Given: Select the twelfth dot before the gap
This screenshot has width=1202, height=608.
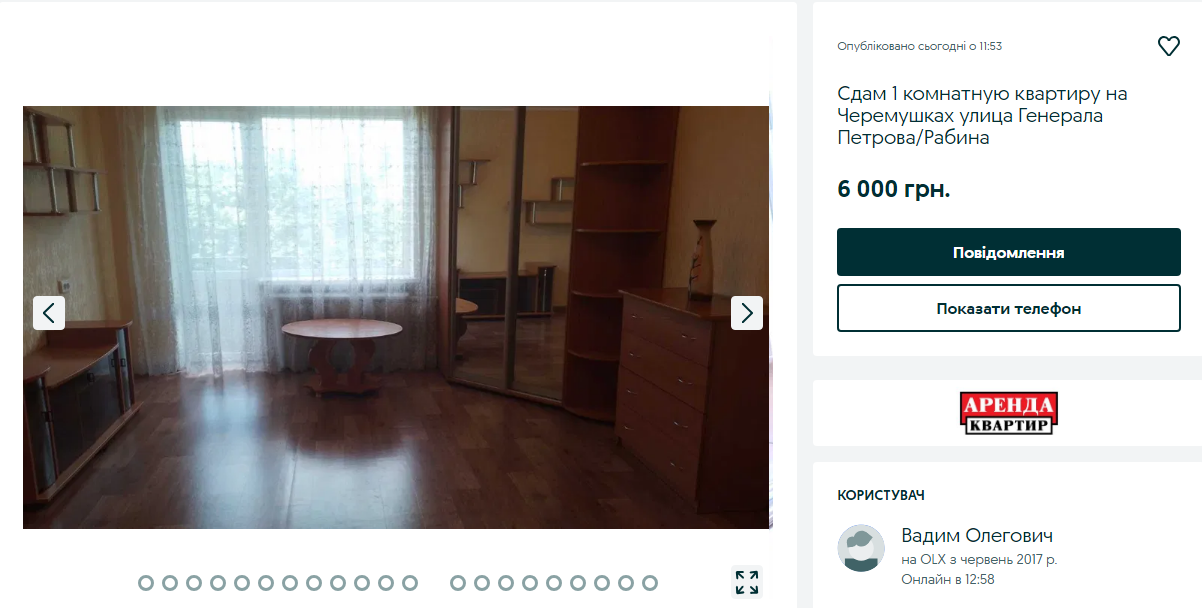Looking at the screenshot, I should coord(410,583).
